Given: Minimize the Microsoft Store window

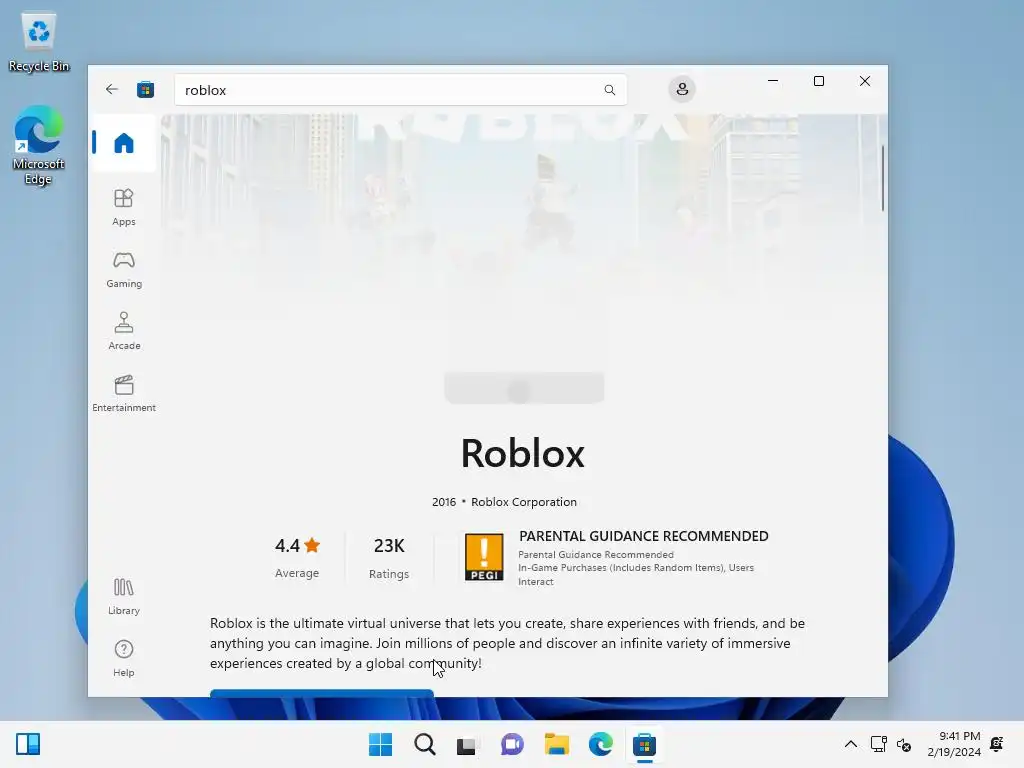Looking at the screenshot, I should click(x=773, y=81).
